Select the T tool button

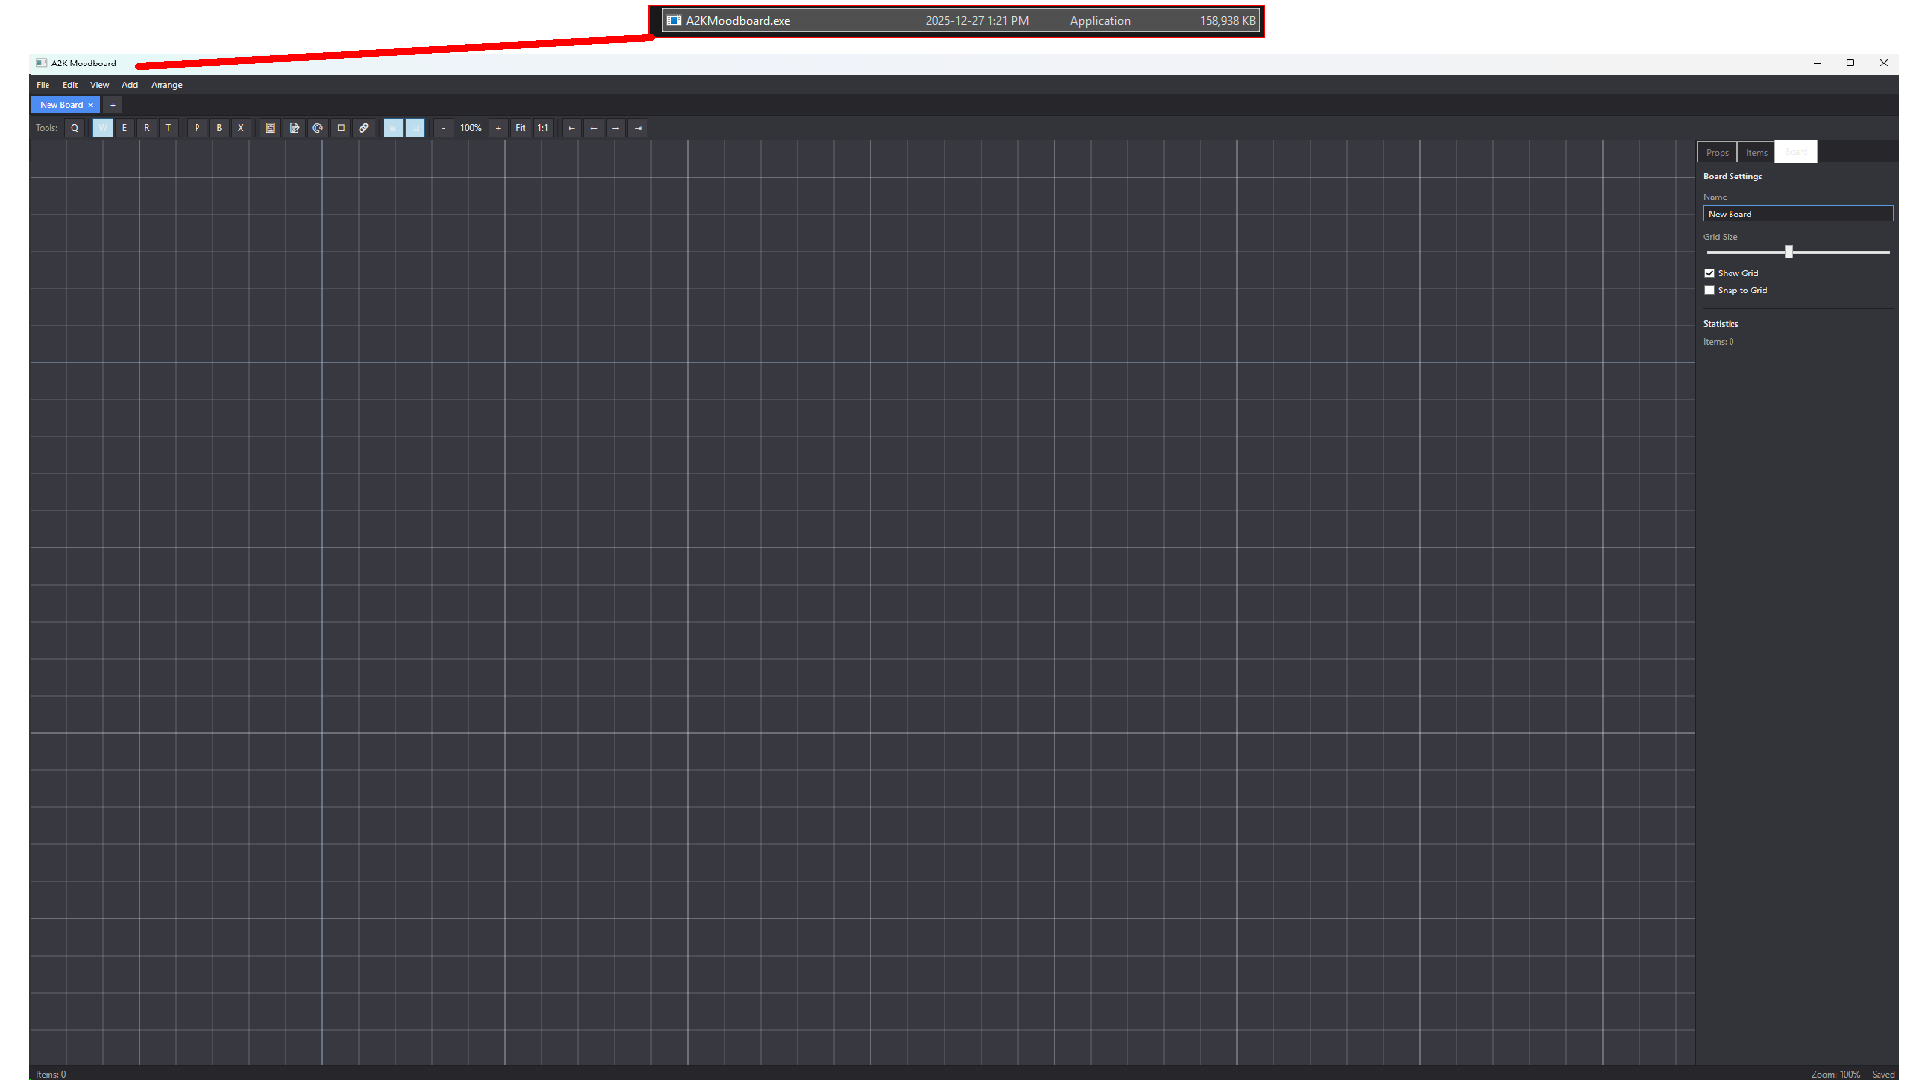[168, 128]
